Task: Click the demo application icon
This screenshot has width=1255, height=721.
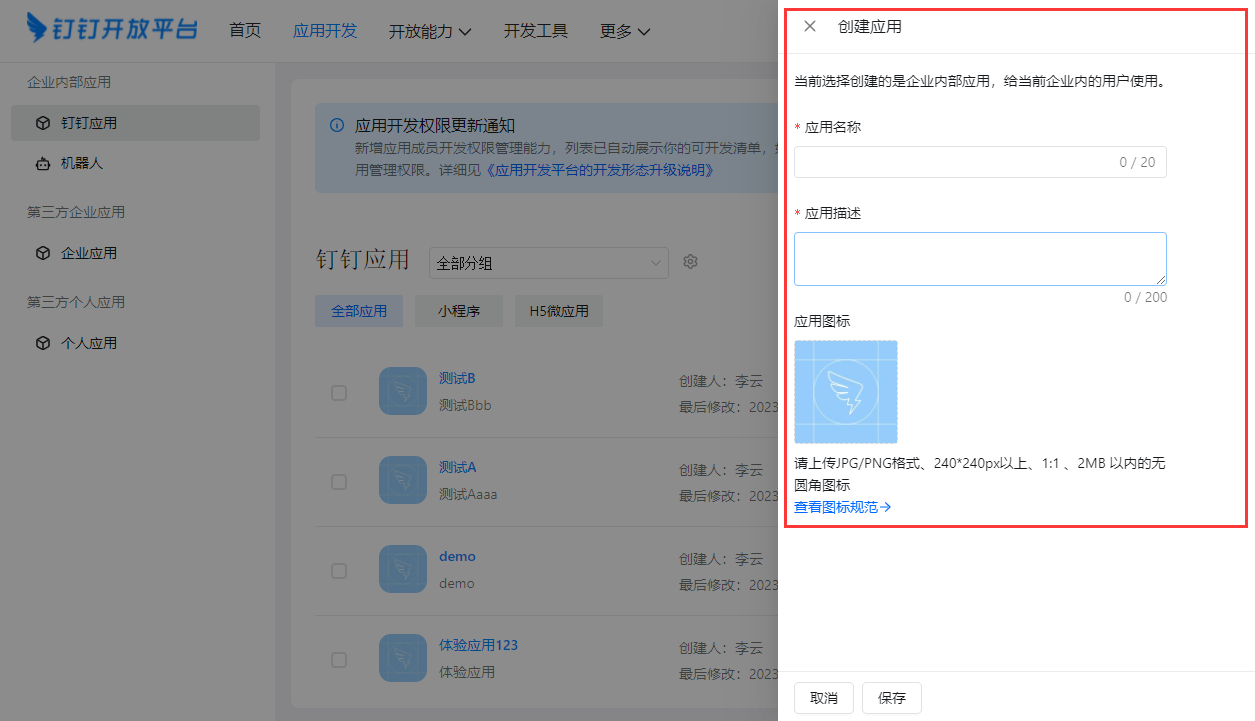Action: (403, 569)
